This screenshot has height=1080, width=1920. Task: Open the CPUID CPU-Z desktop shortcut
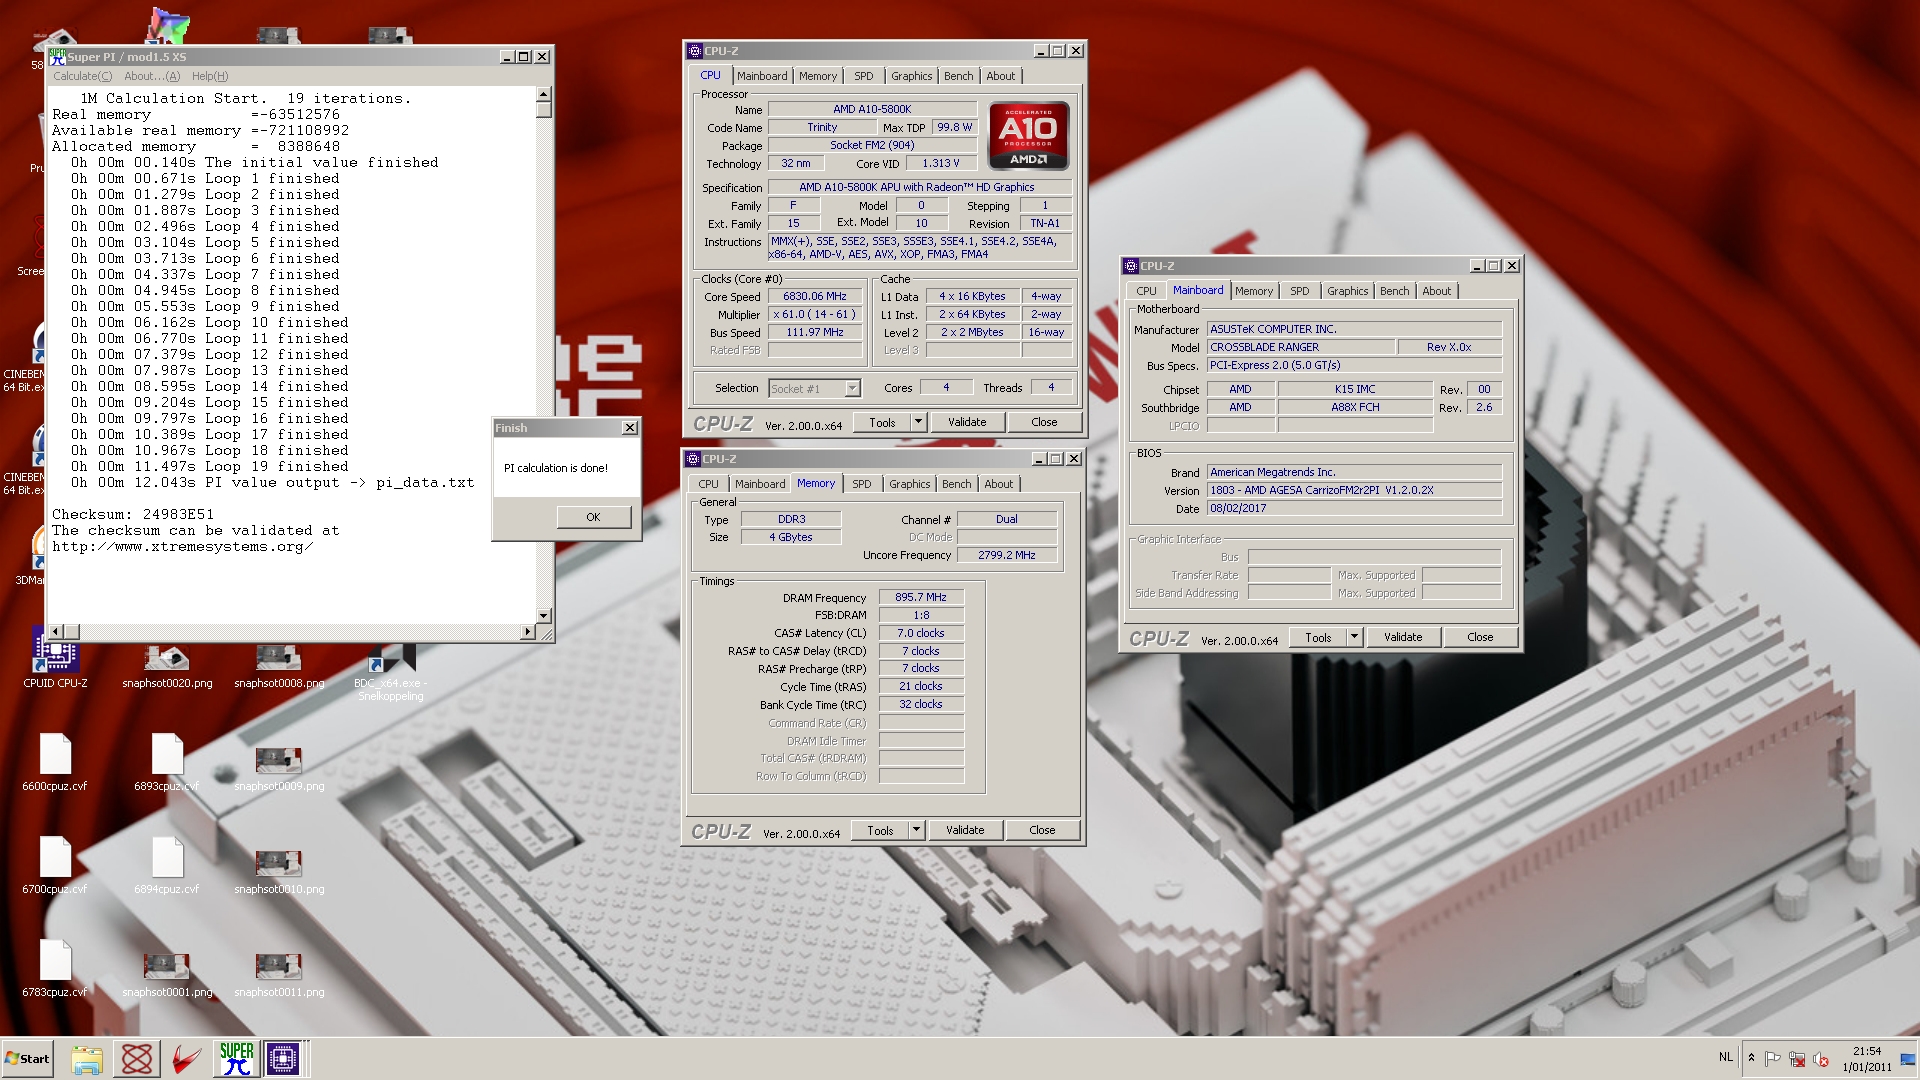coord(55,660)
